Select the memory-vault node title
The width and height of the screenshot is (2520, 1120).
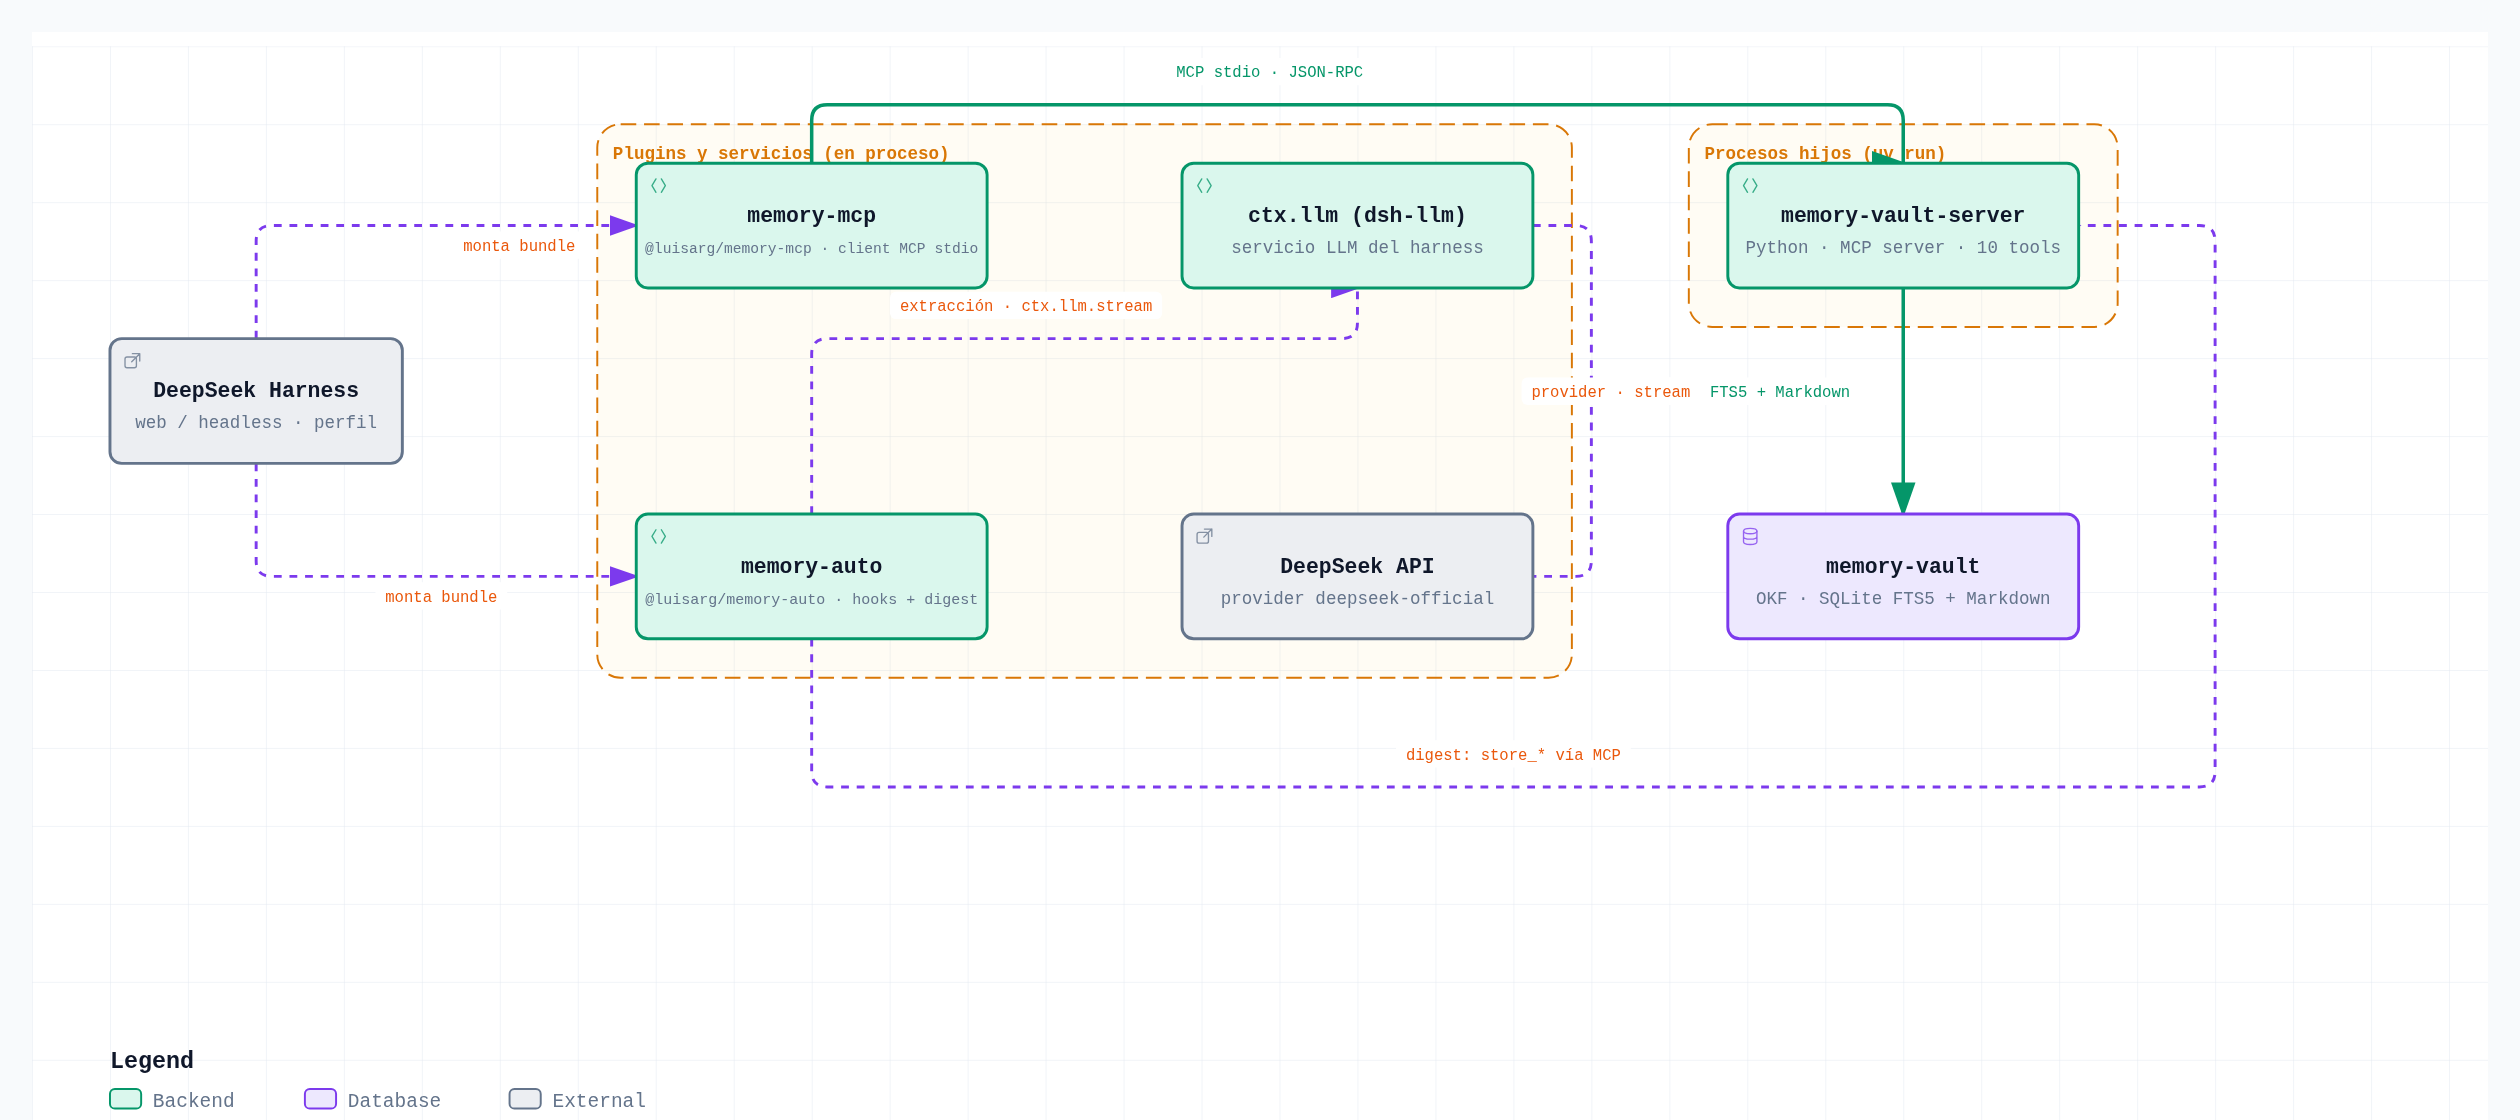tap(1902, 567)
